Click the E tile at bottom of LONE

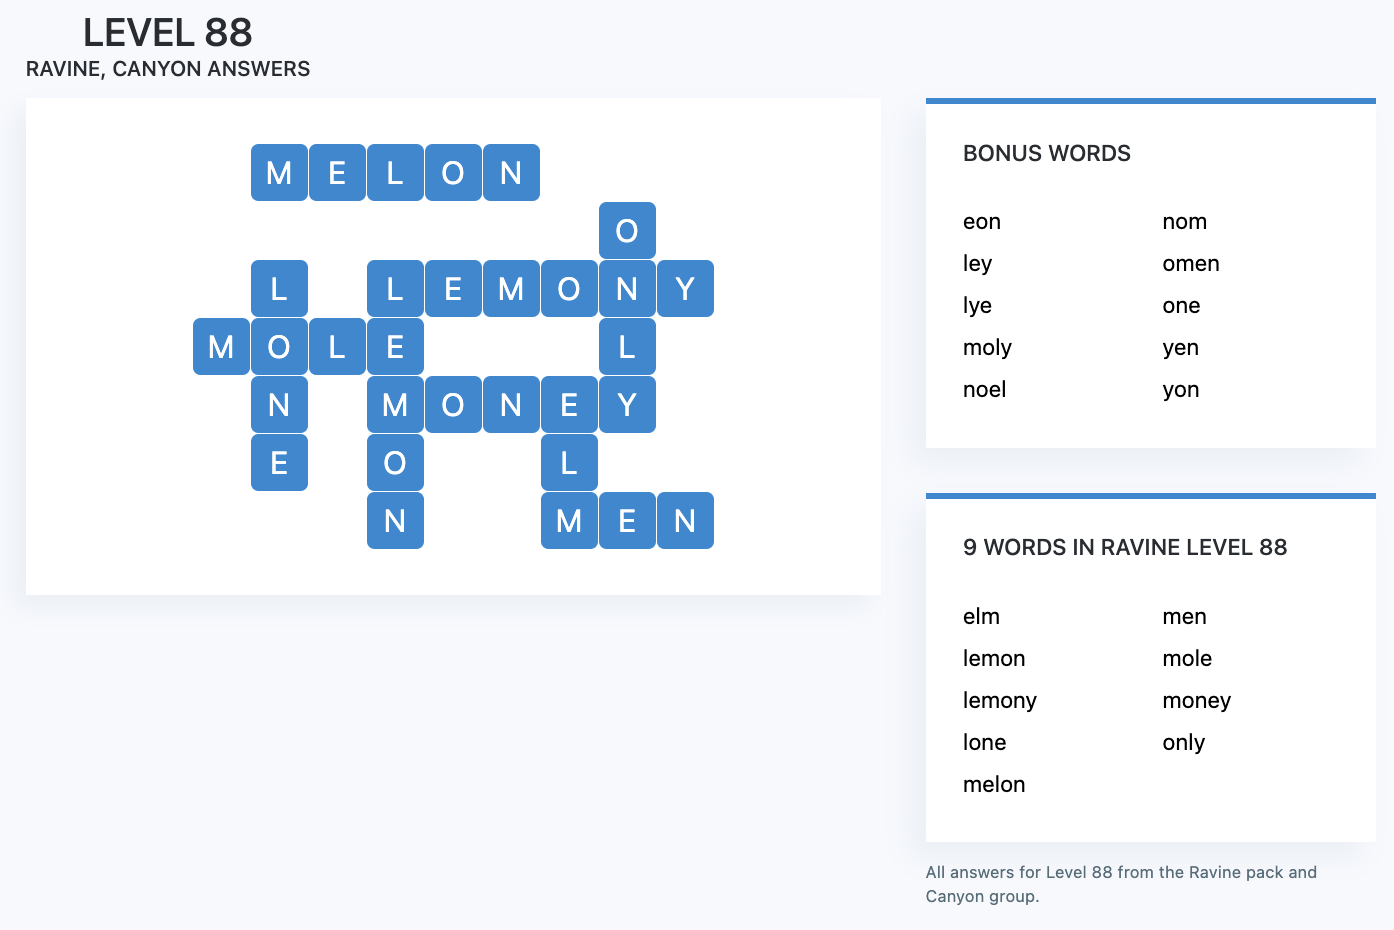pos(279,463)
